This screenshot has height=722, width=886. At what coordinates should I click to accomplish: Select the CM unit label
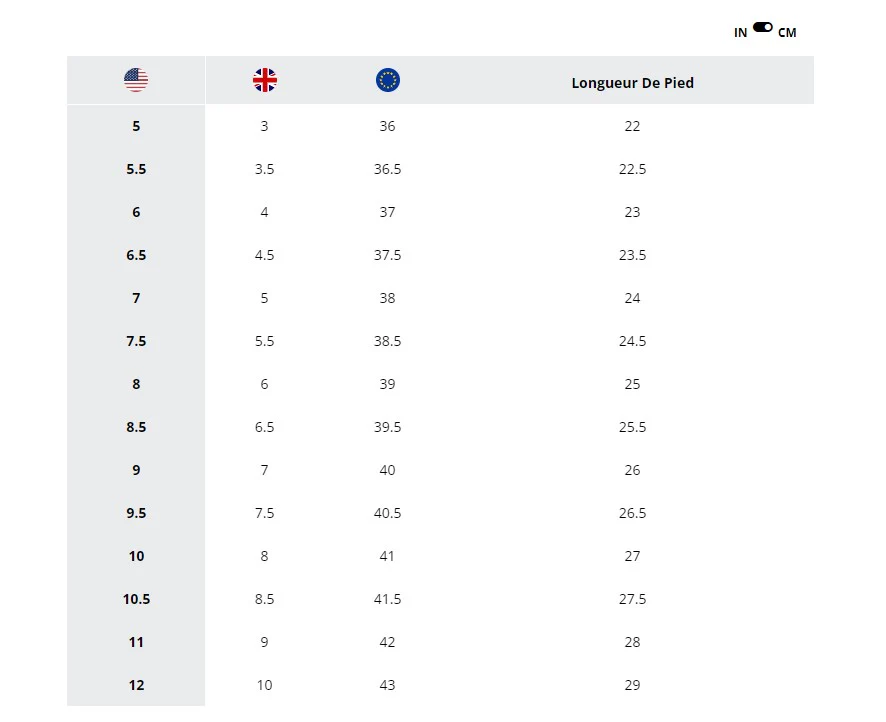(787, 33)
